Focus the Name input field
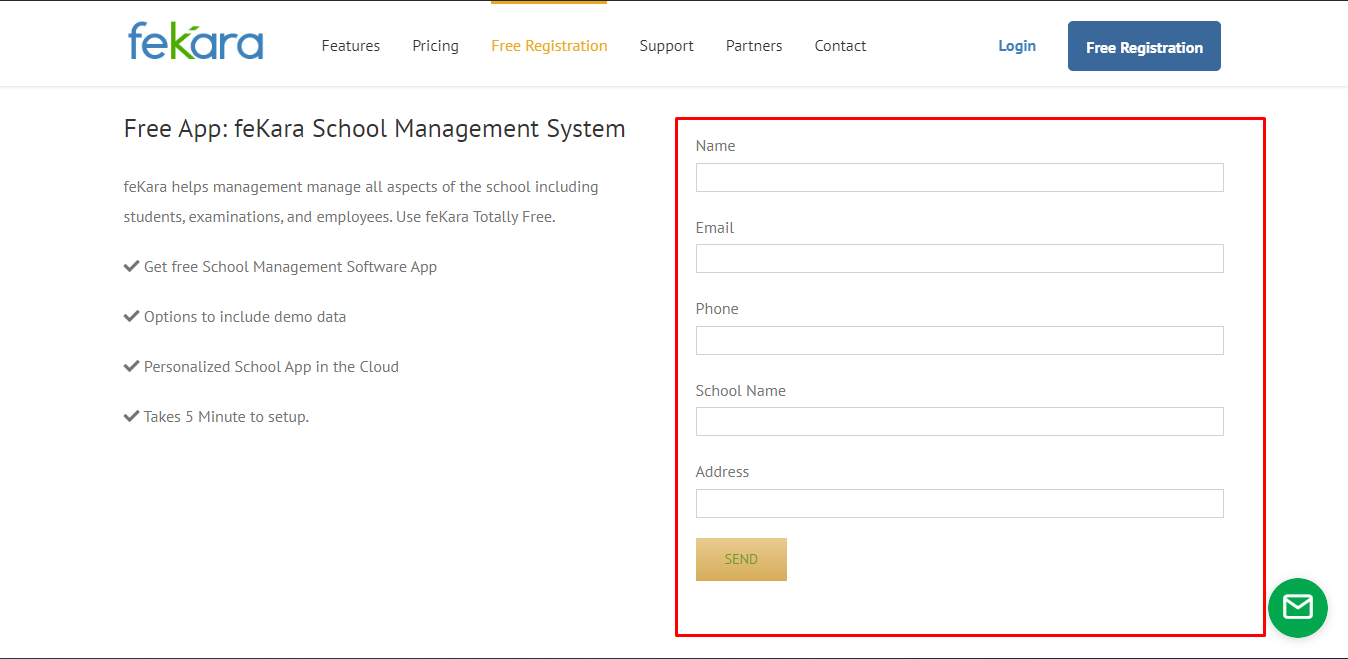The width and height of the screenshot is (1348, 659). click(960, 177)
